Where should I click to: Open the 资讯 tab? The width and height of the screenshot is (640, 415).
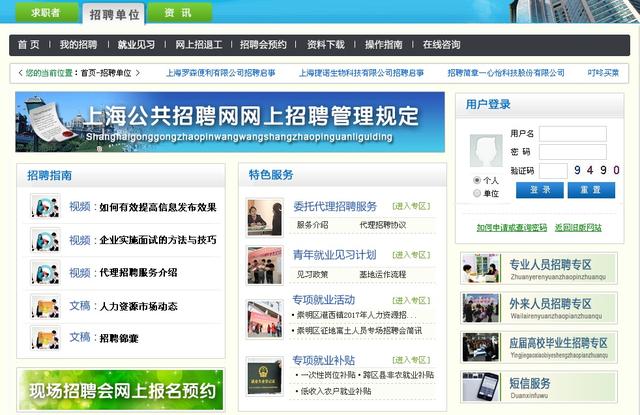[180, 13]
